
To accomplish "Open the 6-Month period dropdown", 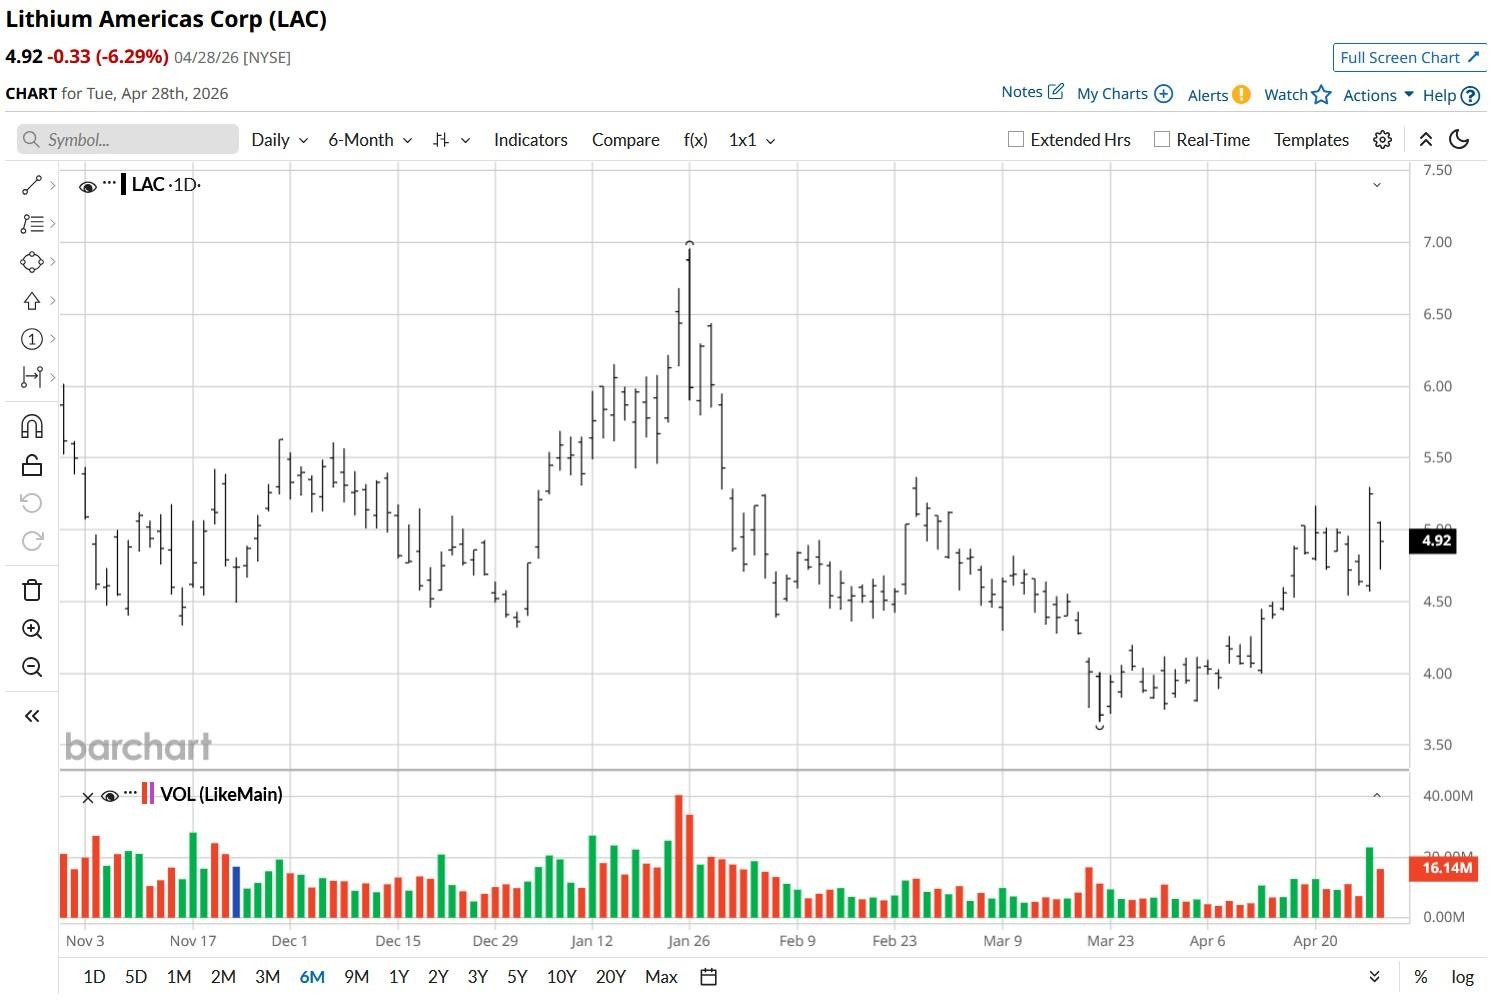I will tap(370, 140).
